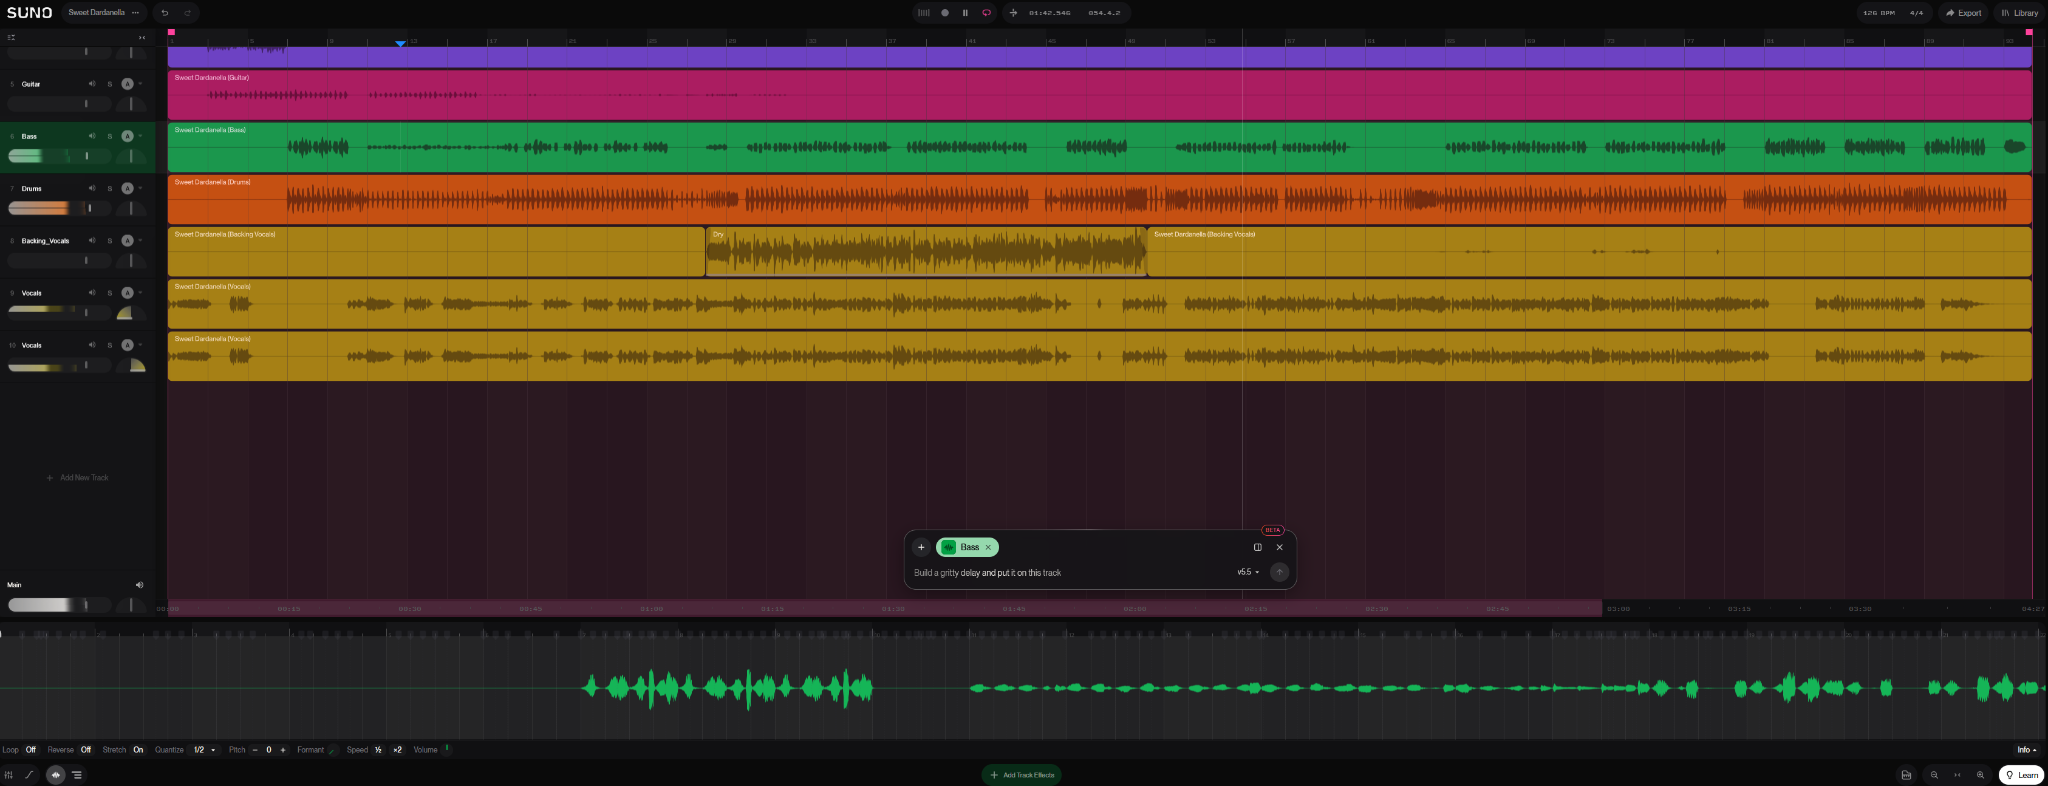Click Add New Track
The image size is (2048, 786).
(77, 478)
